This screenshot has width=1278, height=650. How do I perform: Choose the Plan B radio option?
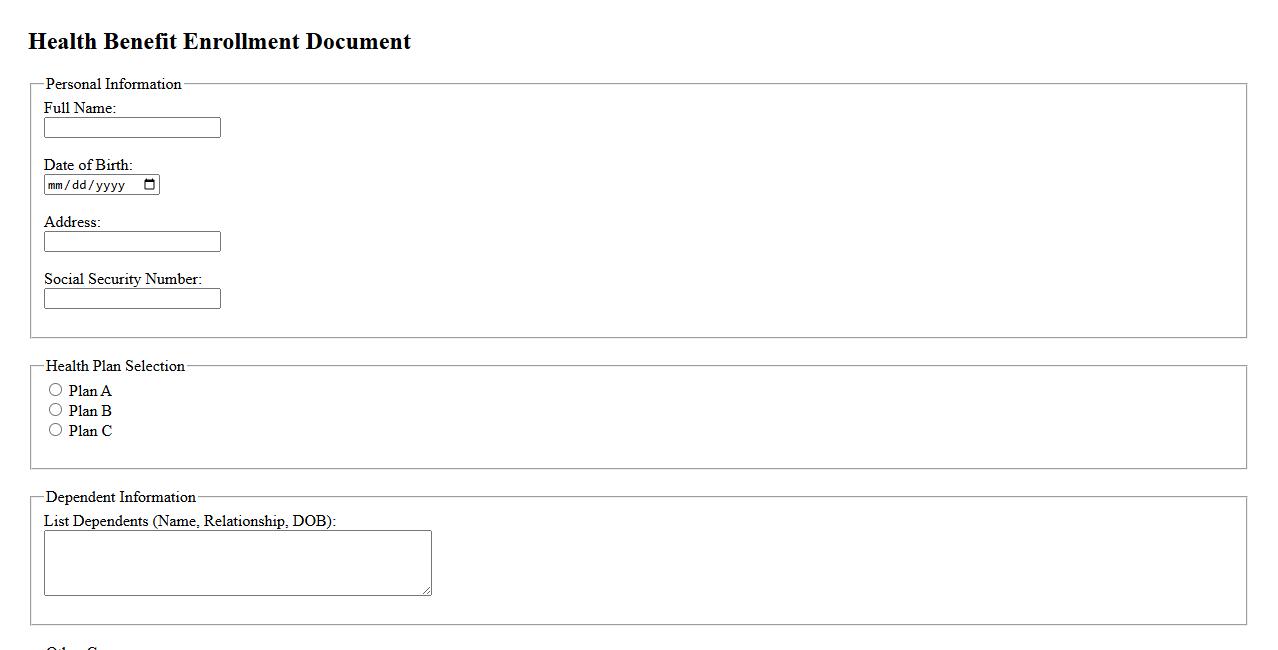tap(56, 410)
